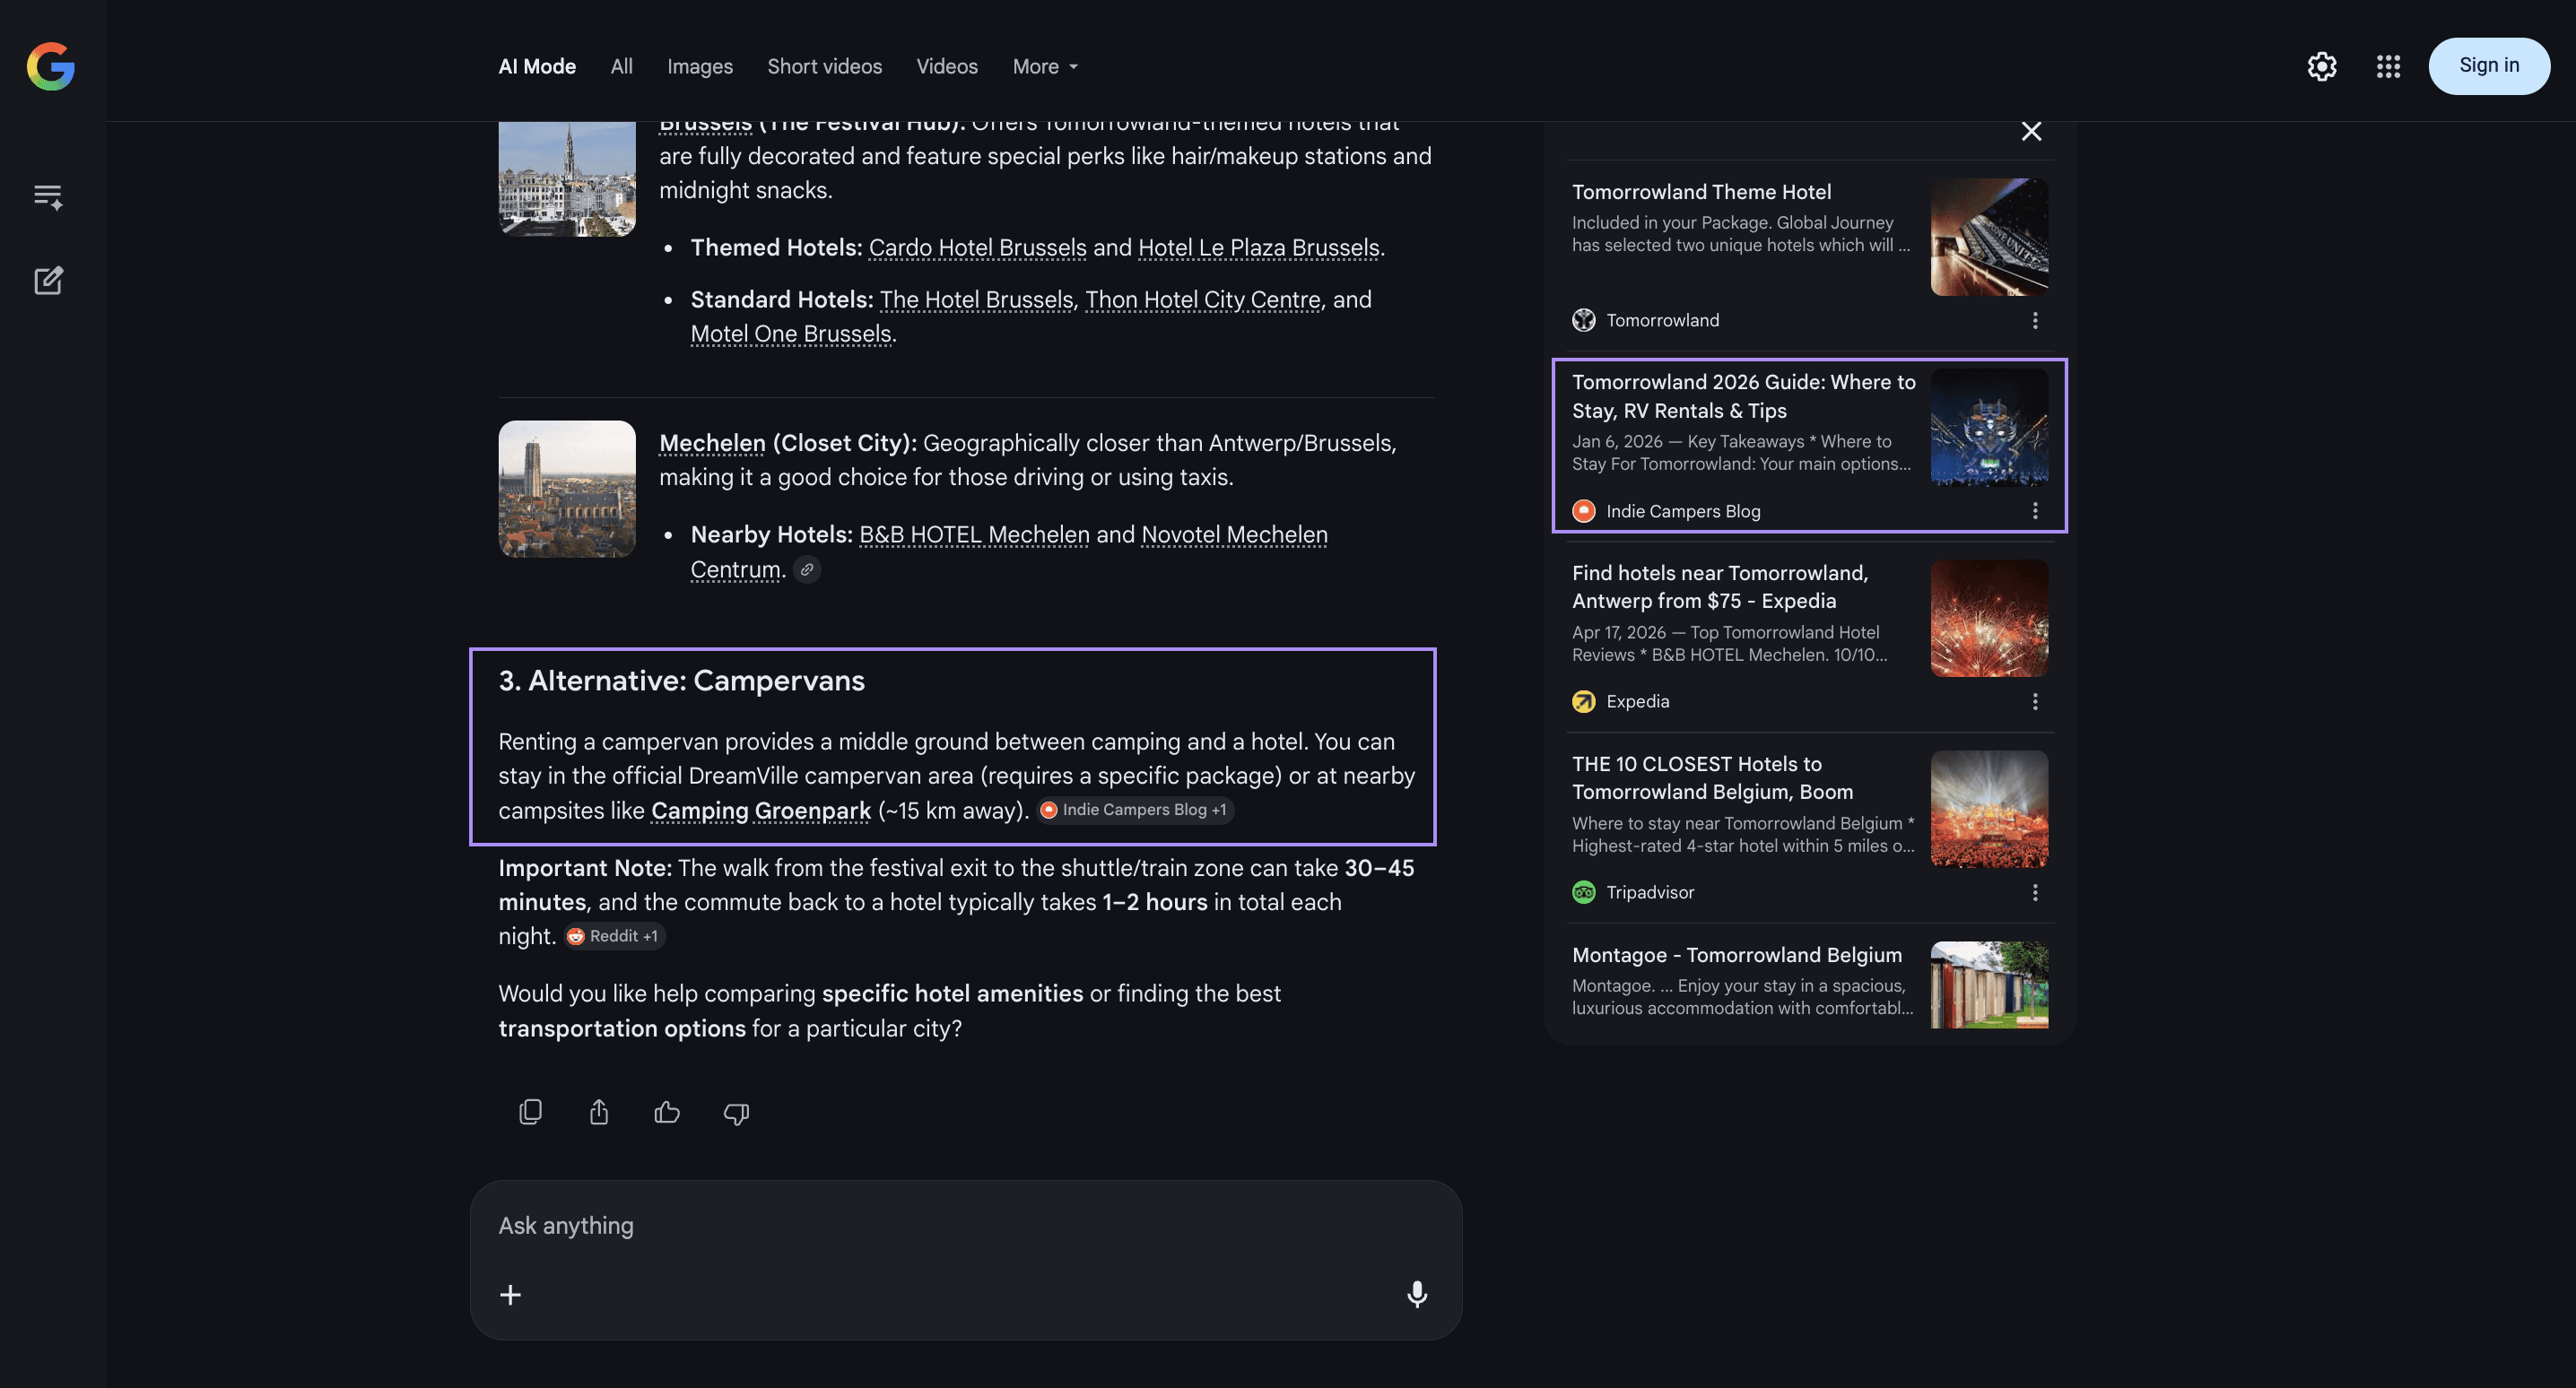The width and height of the screenshot is (2576, 1388).
Task: Open Thon Hotel City Centre link
Action: pyautogui.click(x=1203, y=299)
